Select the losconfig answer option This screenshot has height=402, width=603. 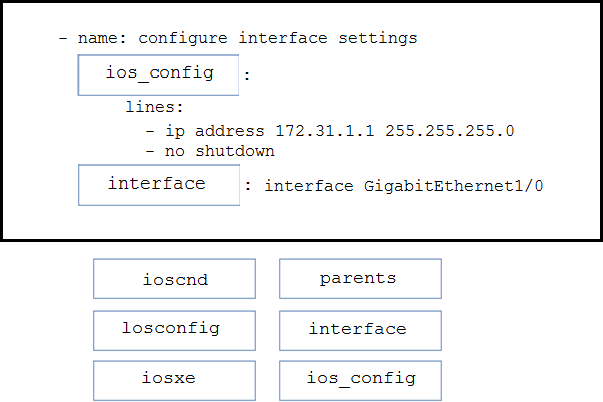[174, 329]
